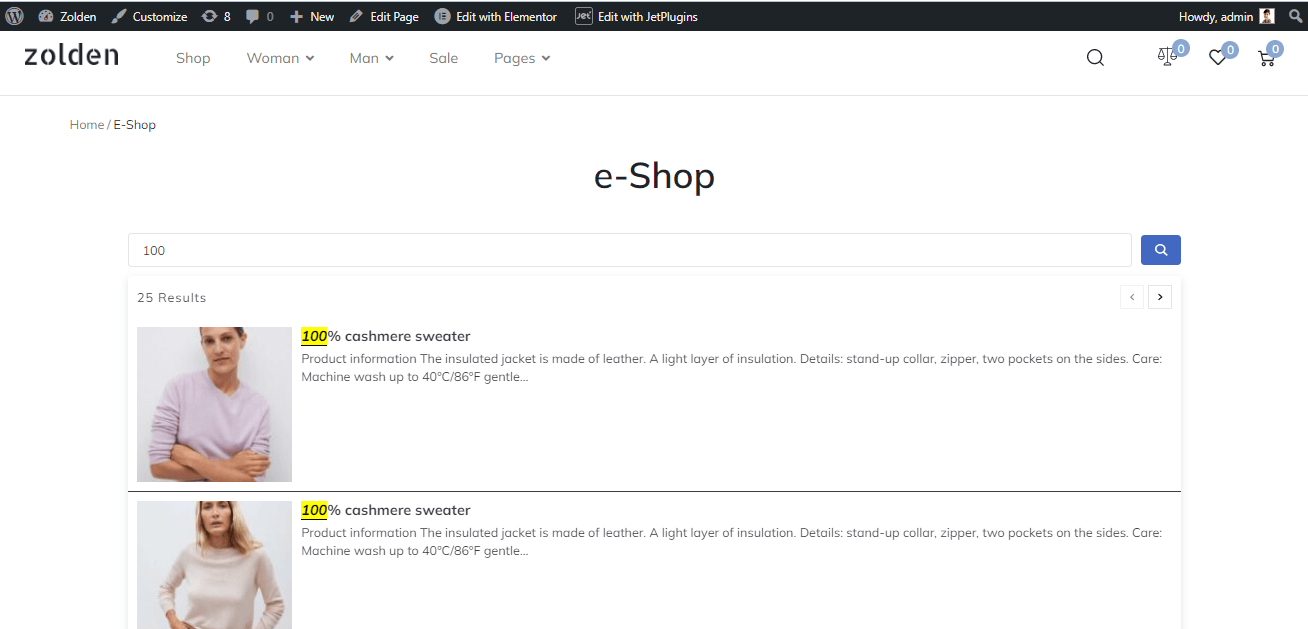Expand the Woman dropdown menu
This screenshot has width=1308, height=629.
[x=280, y=58]
